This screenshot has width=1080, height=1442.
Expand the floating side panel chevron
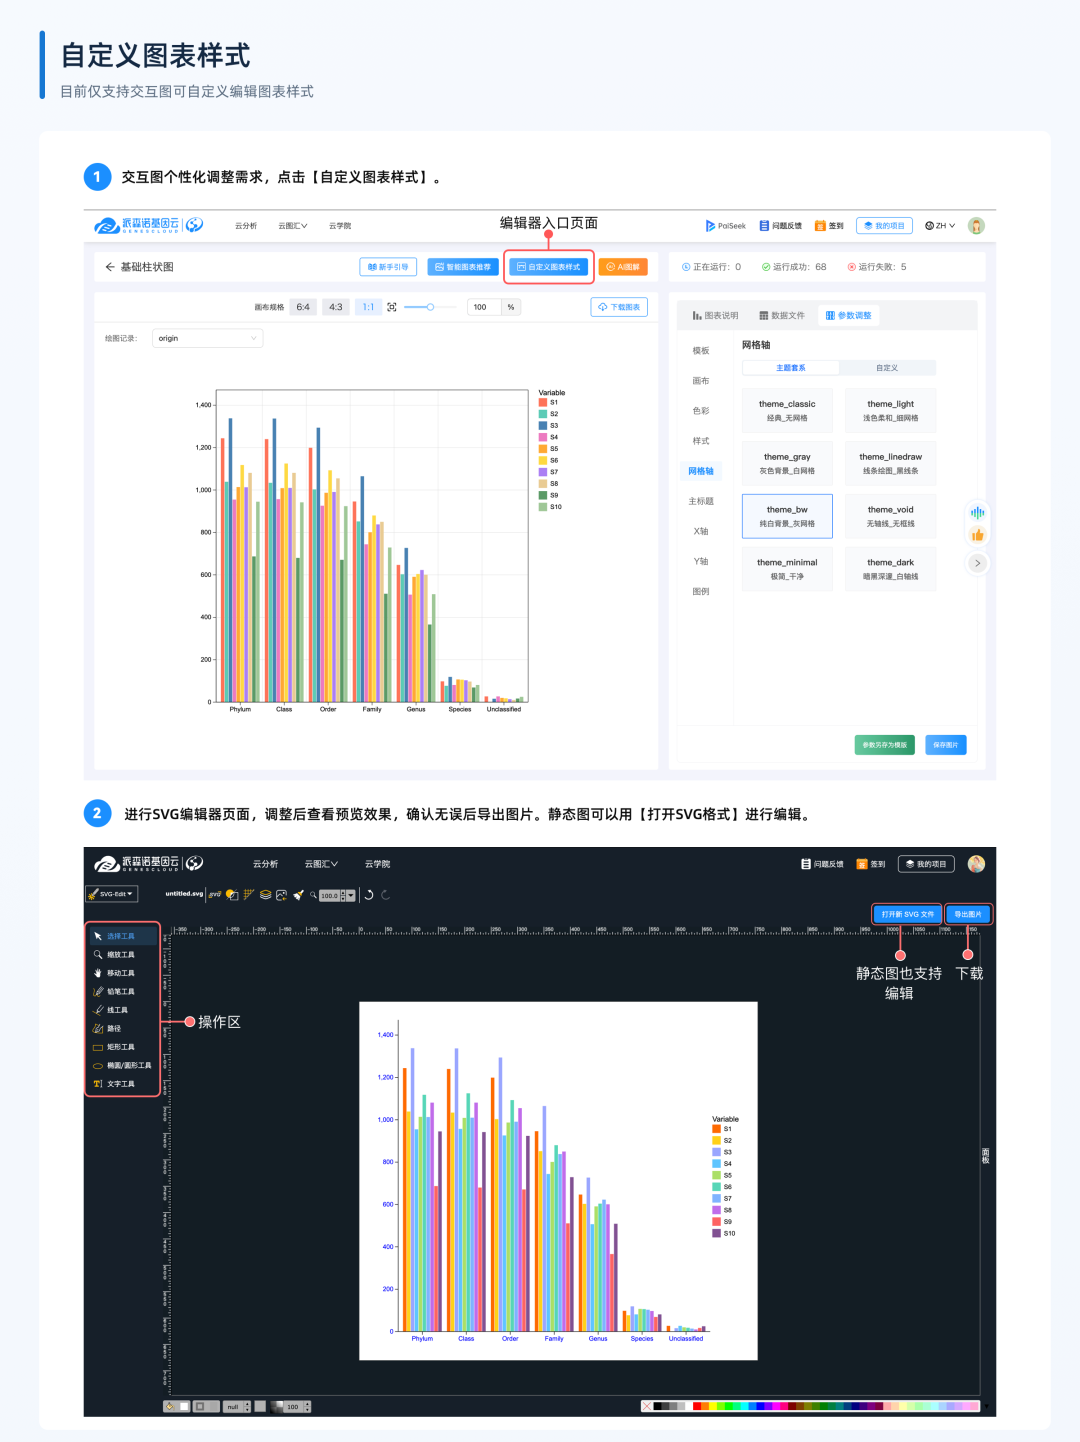tap(978, 563)
